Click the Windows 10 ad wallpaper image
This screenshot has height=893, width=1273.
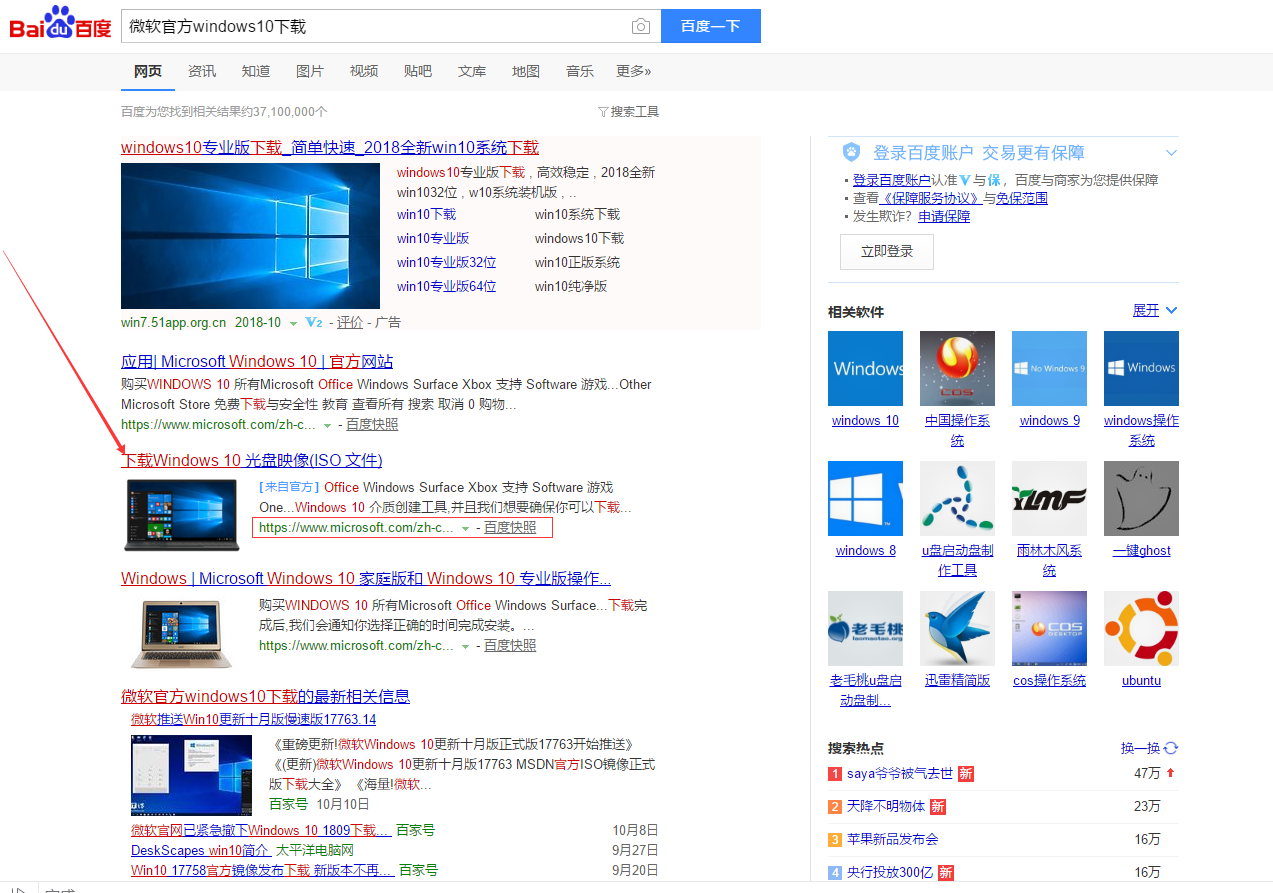tap(251, 236)
